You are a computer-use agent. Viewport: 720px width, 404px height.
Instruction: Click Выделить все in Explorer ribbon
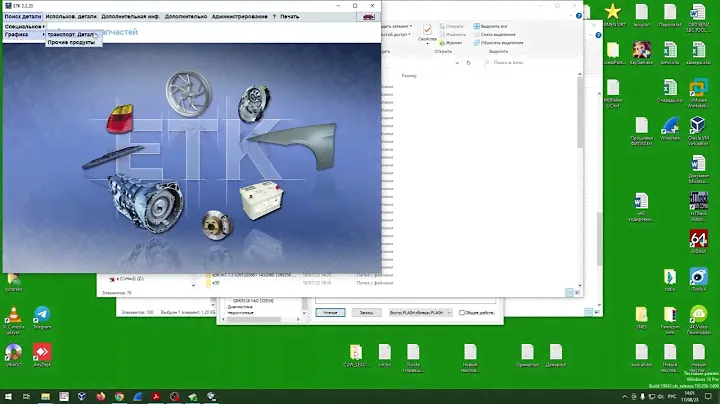click(495, 26)
